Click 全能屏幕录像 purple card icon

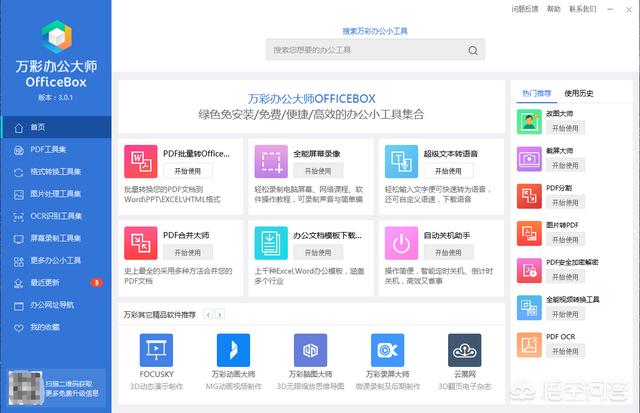pyautogui.click(x=271, y=161)
